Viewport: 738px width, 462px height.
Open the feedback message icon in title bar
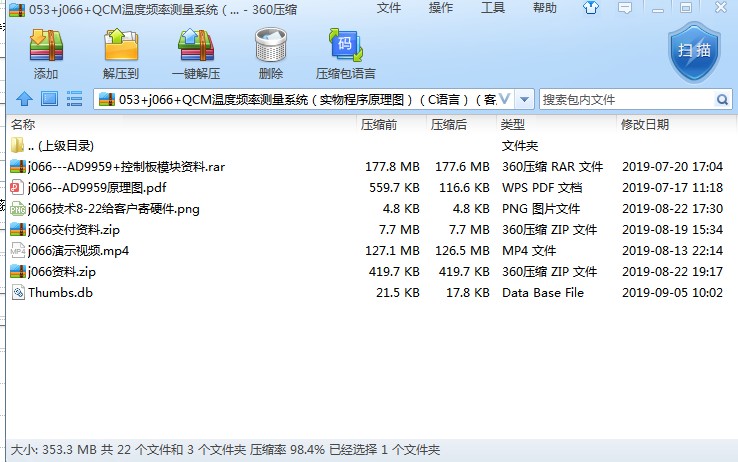tap(625, 8)
